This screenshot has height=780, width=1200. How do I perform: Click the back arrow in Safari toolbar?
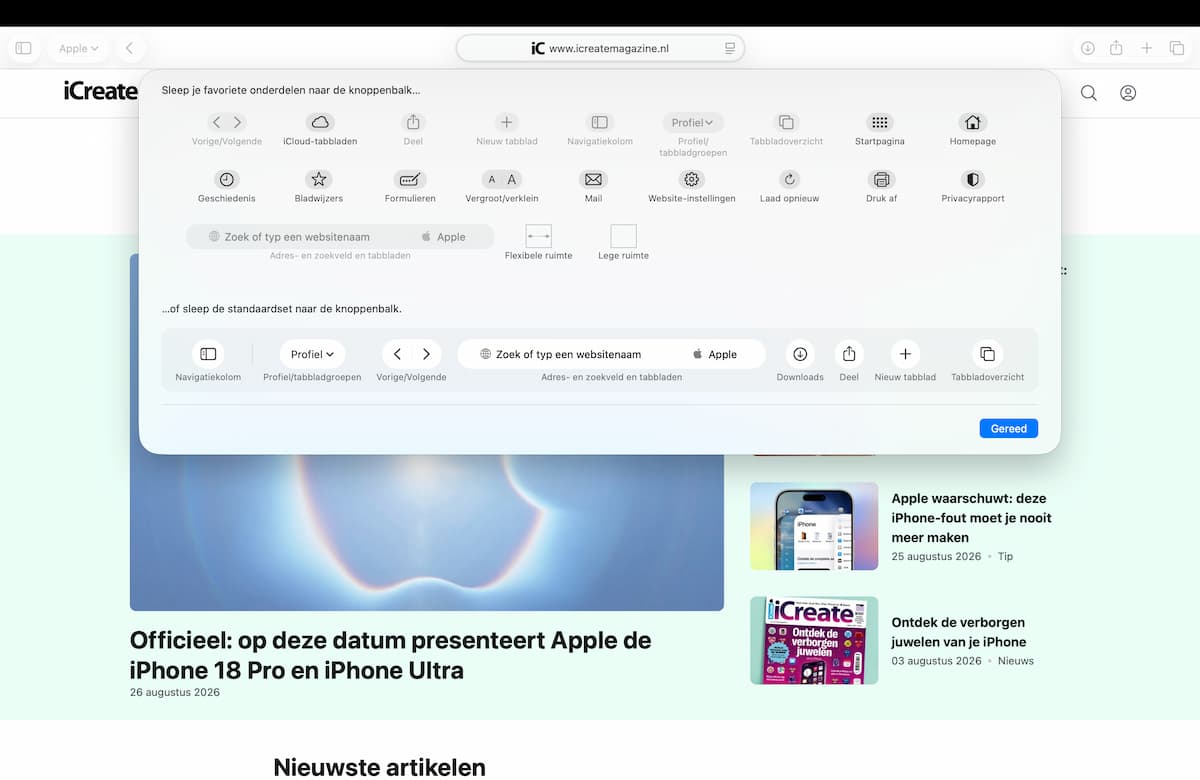tap(129, 48)
